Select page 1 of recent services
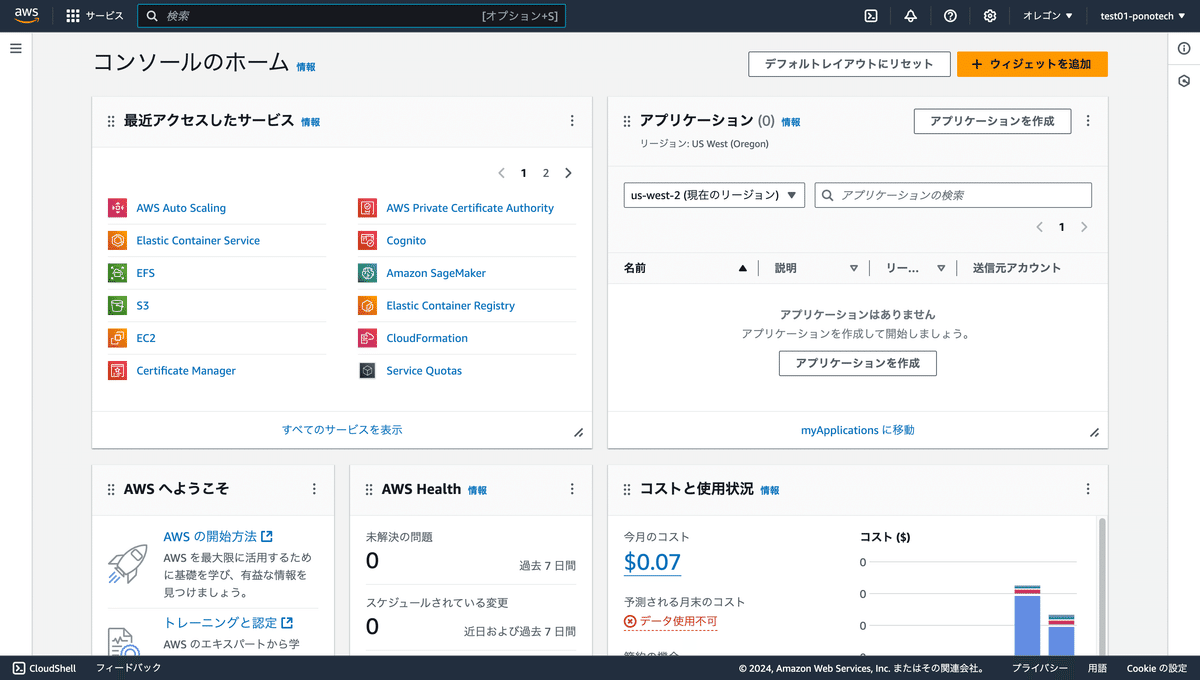The height and width of the screenshot is (680, 1200). (523, 173)
